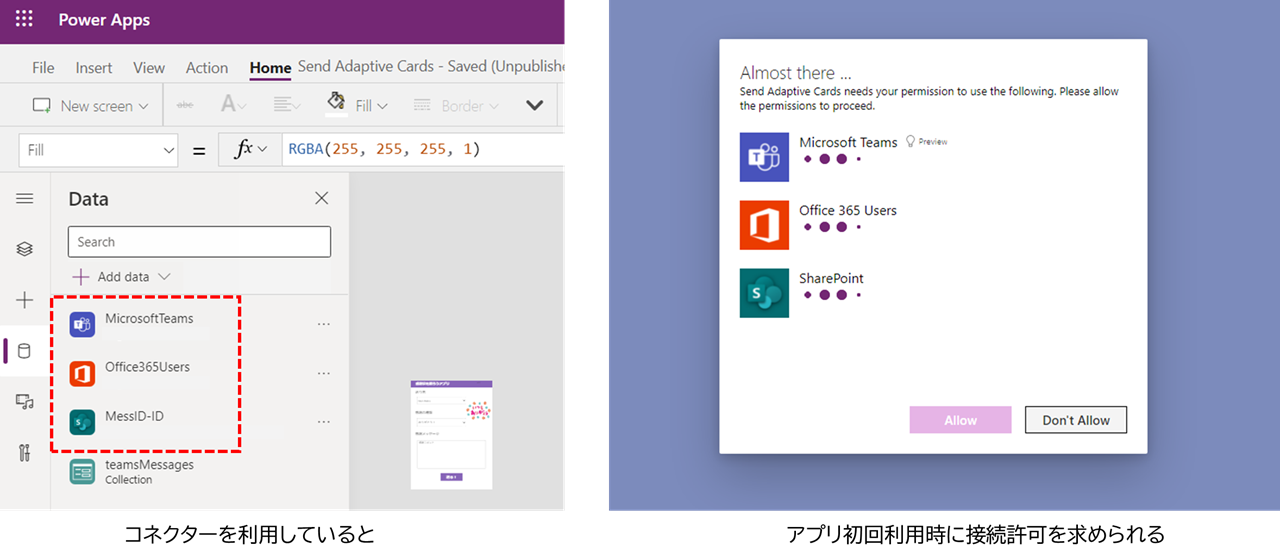This screenshot has height=558, width=1280.
Task: Click in the RGBA formula bar
Action: (423, 150)
